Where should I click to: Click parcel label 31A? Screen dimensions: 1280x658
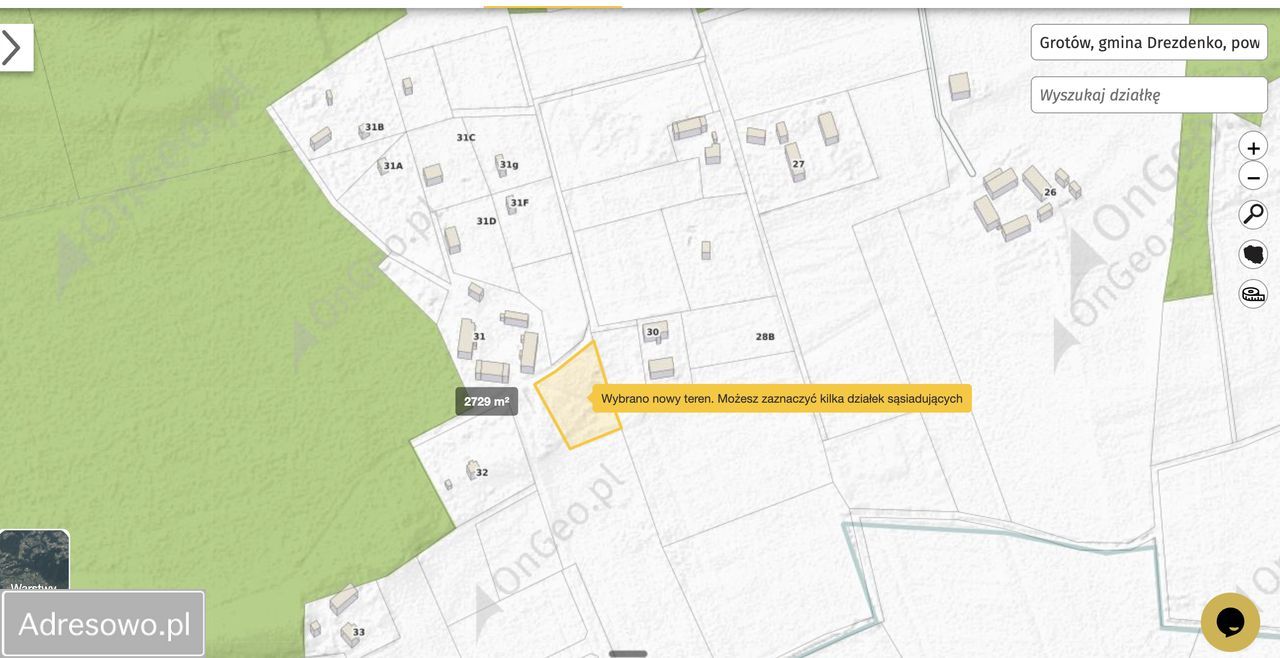point(393,166)
